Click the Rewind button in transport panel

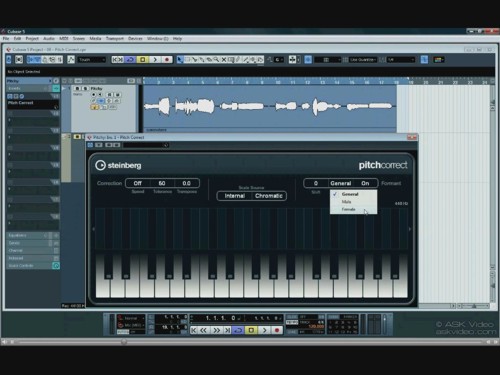[204, 330]
